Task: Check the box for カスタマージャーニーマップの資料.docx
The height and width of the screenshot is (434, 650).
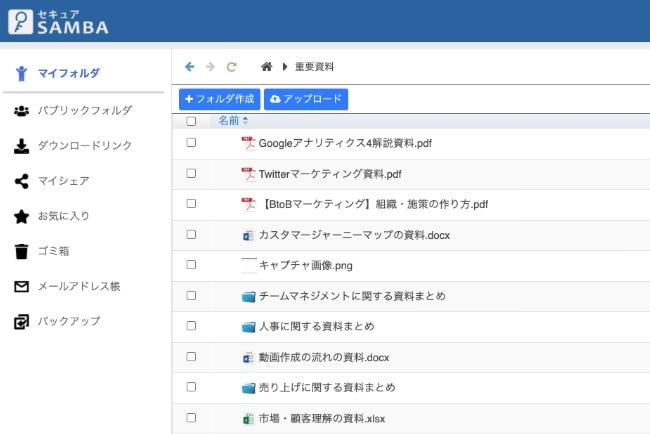Action: click(191, 235)
